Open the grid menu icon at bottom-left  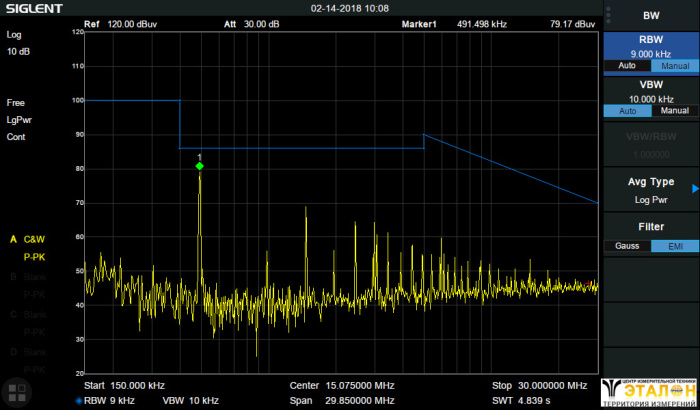(x=14, y=392)
